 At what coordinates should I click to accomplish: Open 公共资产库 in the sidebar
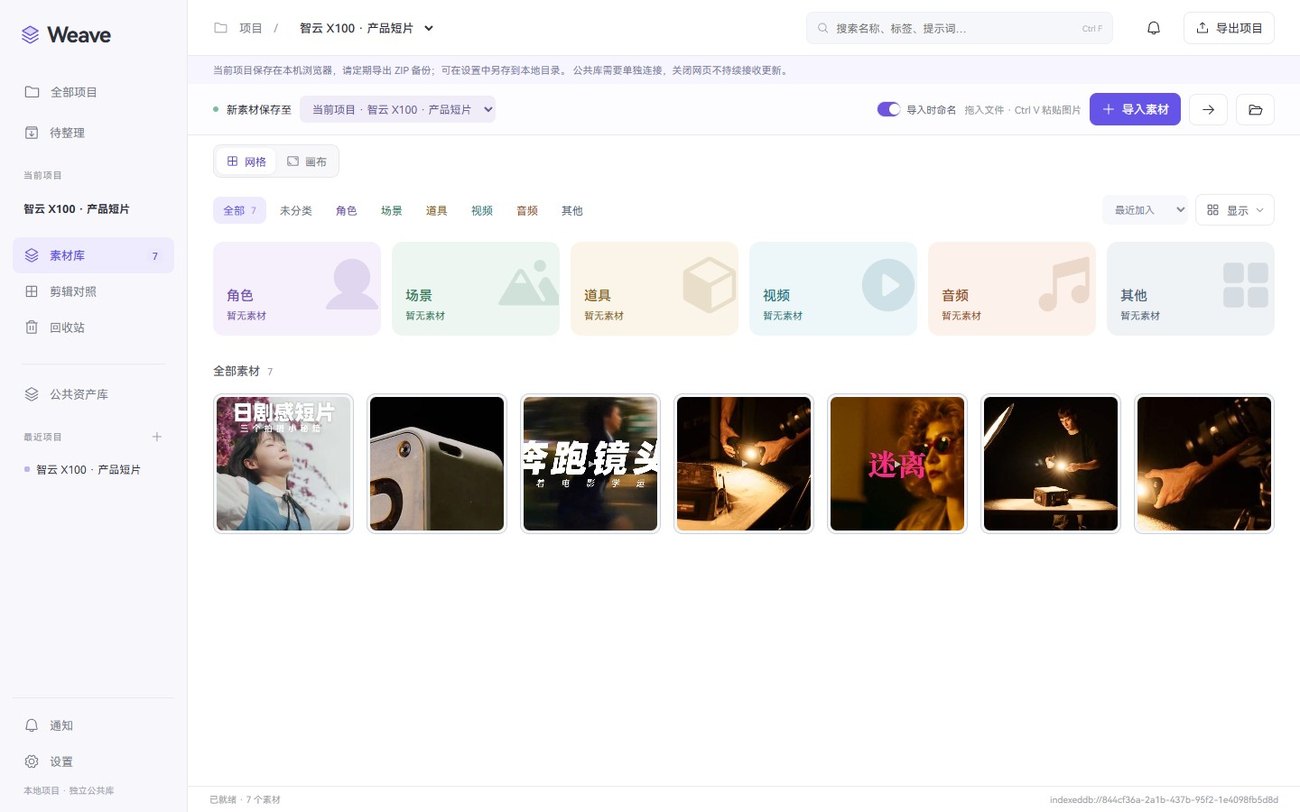(x=93, y=395)
